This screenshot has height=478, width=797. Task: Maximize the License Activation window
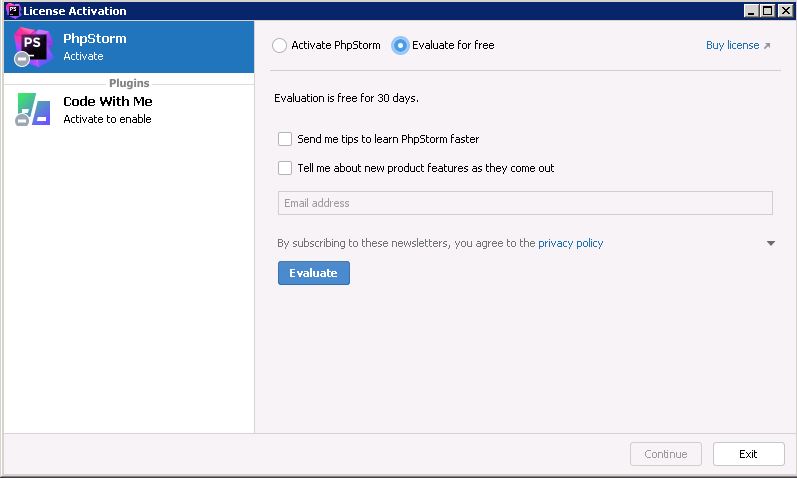(767, 10)
